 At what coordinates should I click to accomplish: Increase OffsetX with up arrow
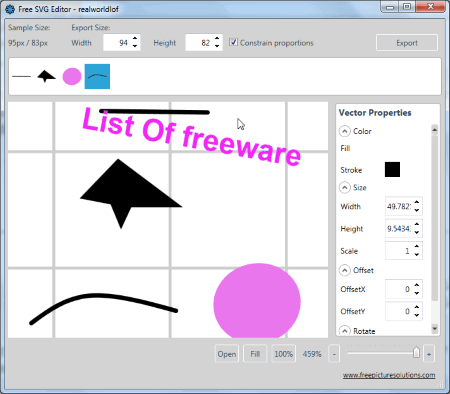point(417,285)
